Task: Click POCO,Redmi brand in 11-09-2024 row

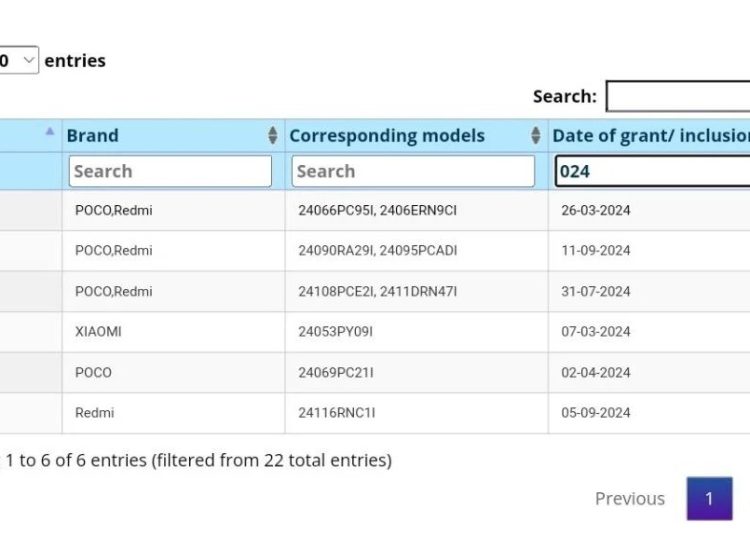Action: (174, 251)
